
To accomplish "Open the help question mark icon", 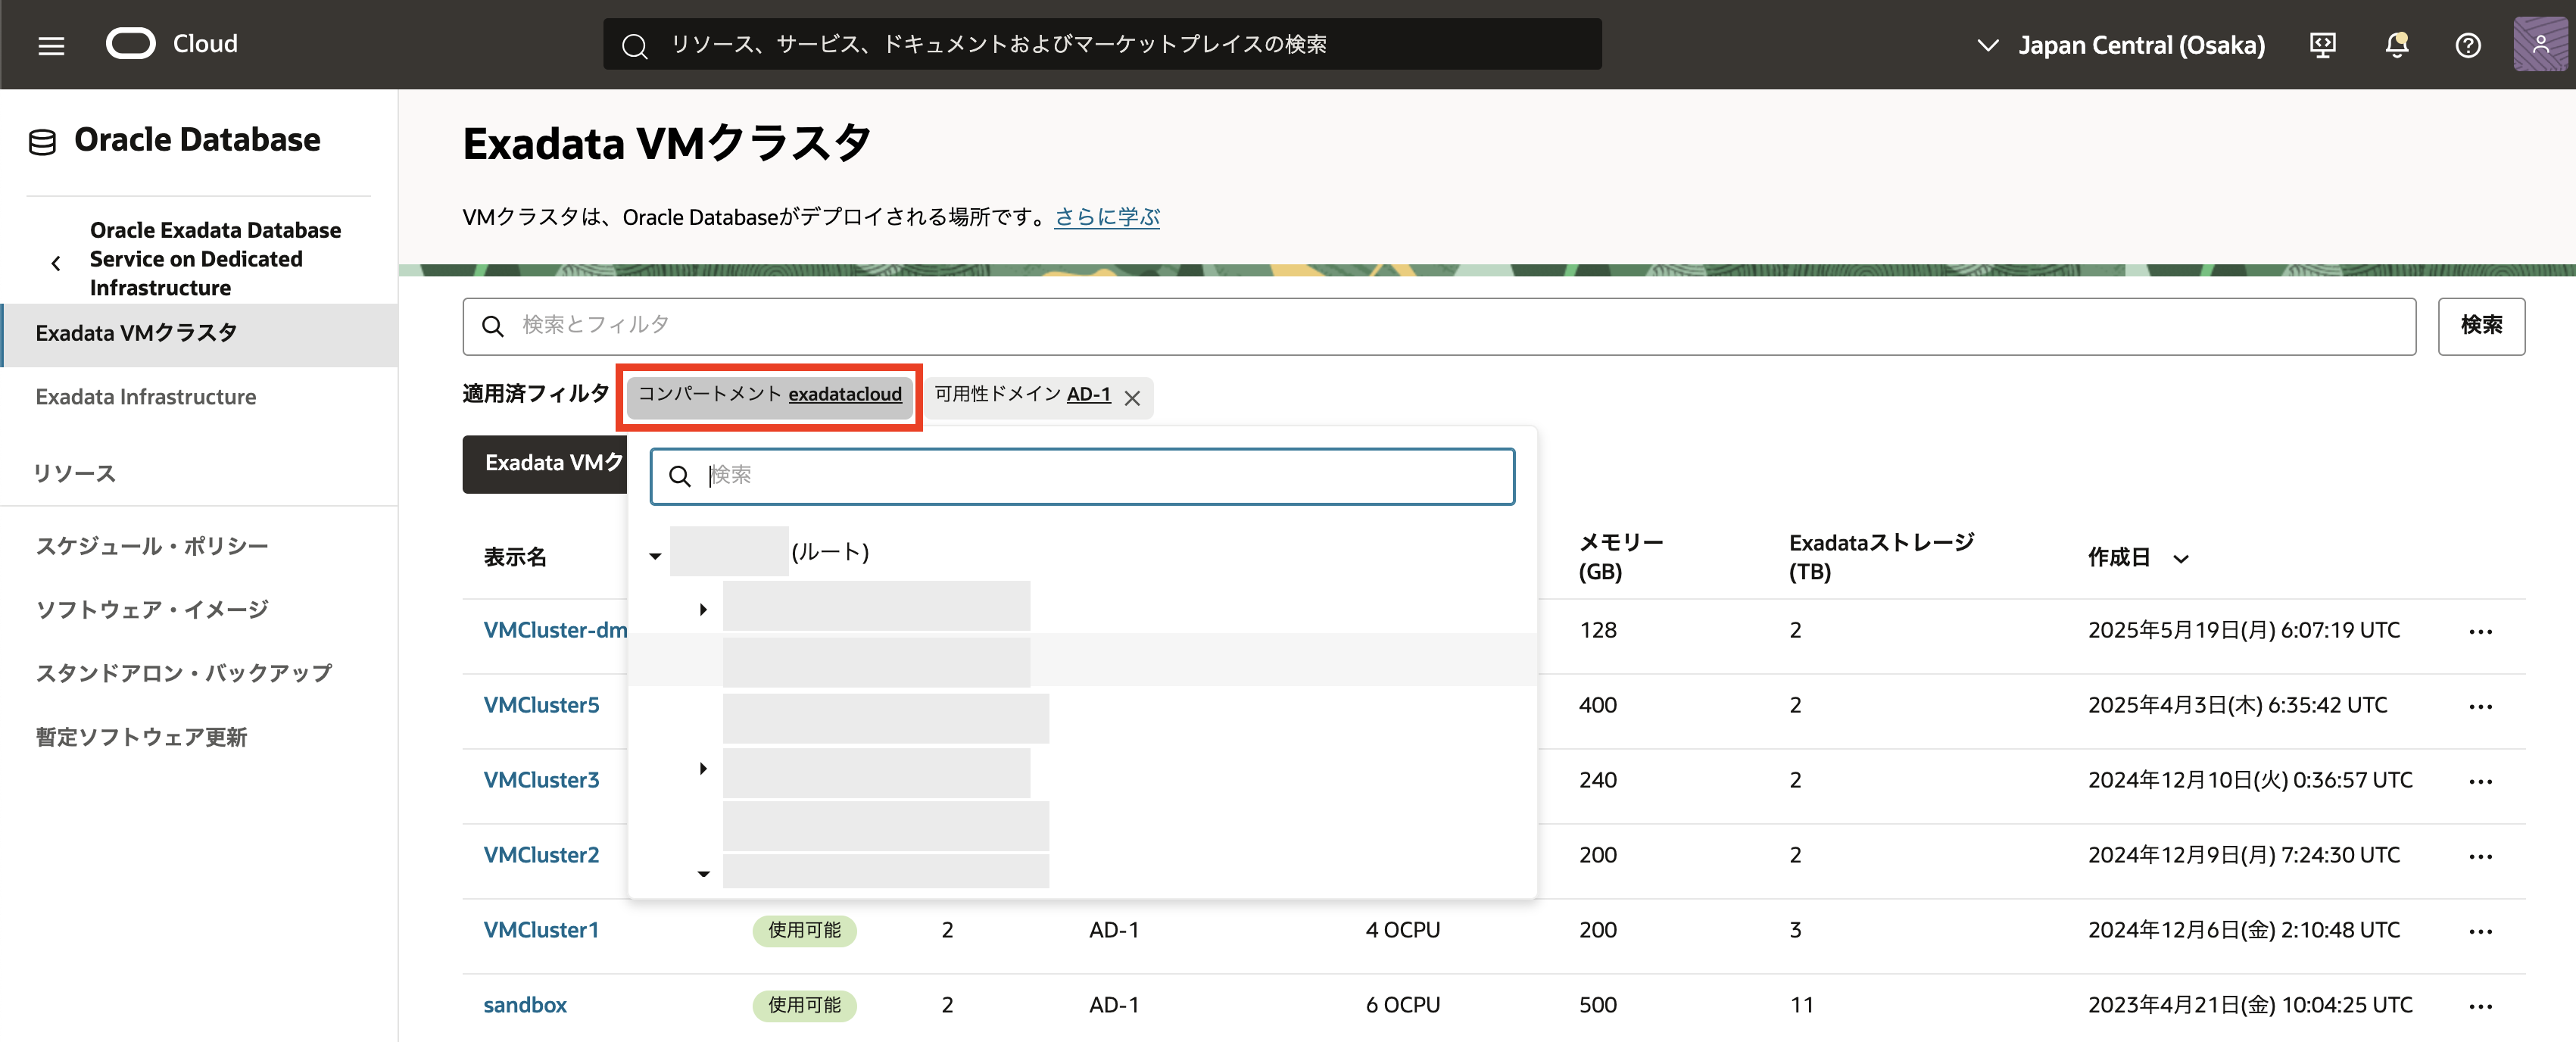I will pyautogui.click(x=2467, y=45).
